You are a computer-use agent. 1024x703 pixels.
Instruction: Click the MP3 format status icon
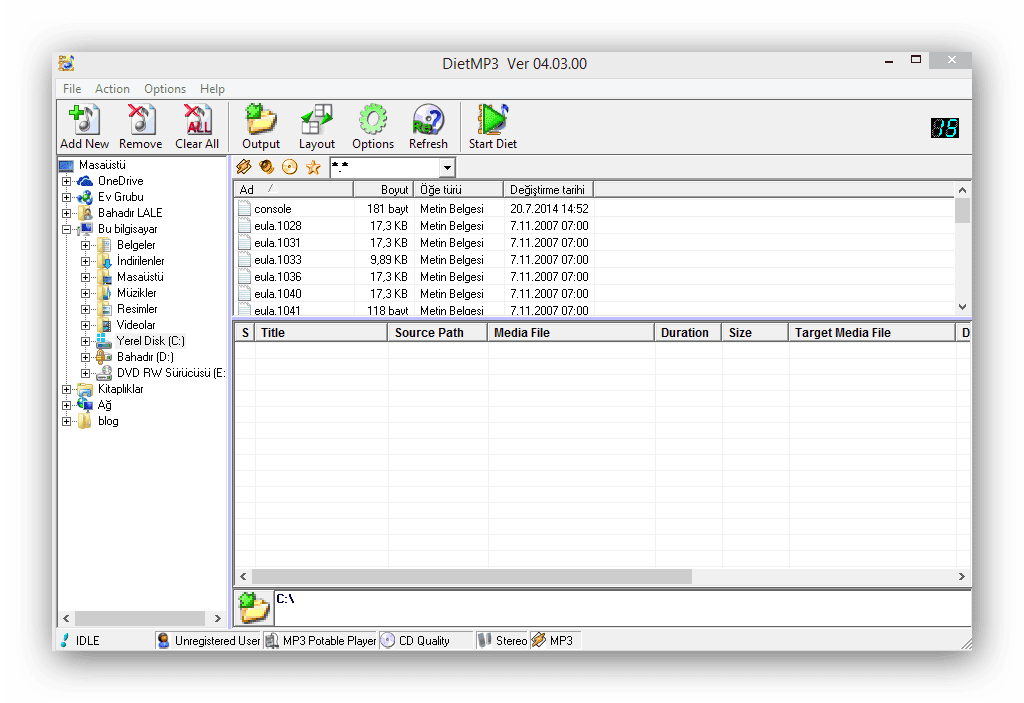point(539,640)
